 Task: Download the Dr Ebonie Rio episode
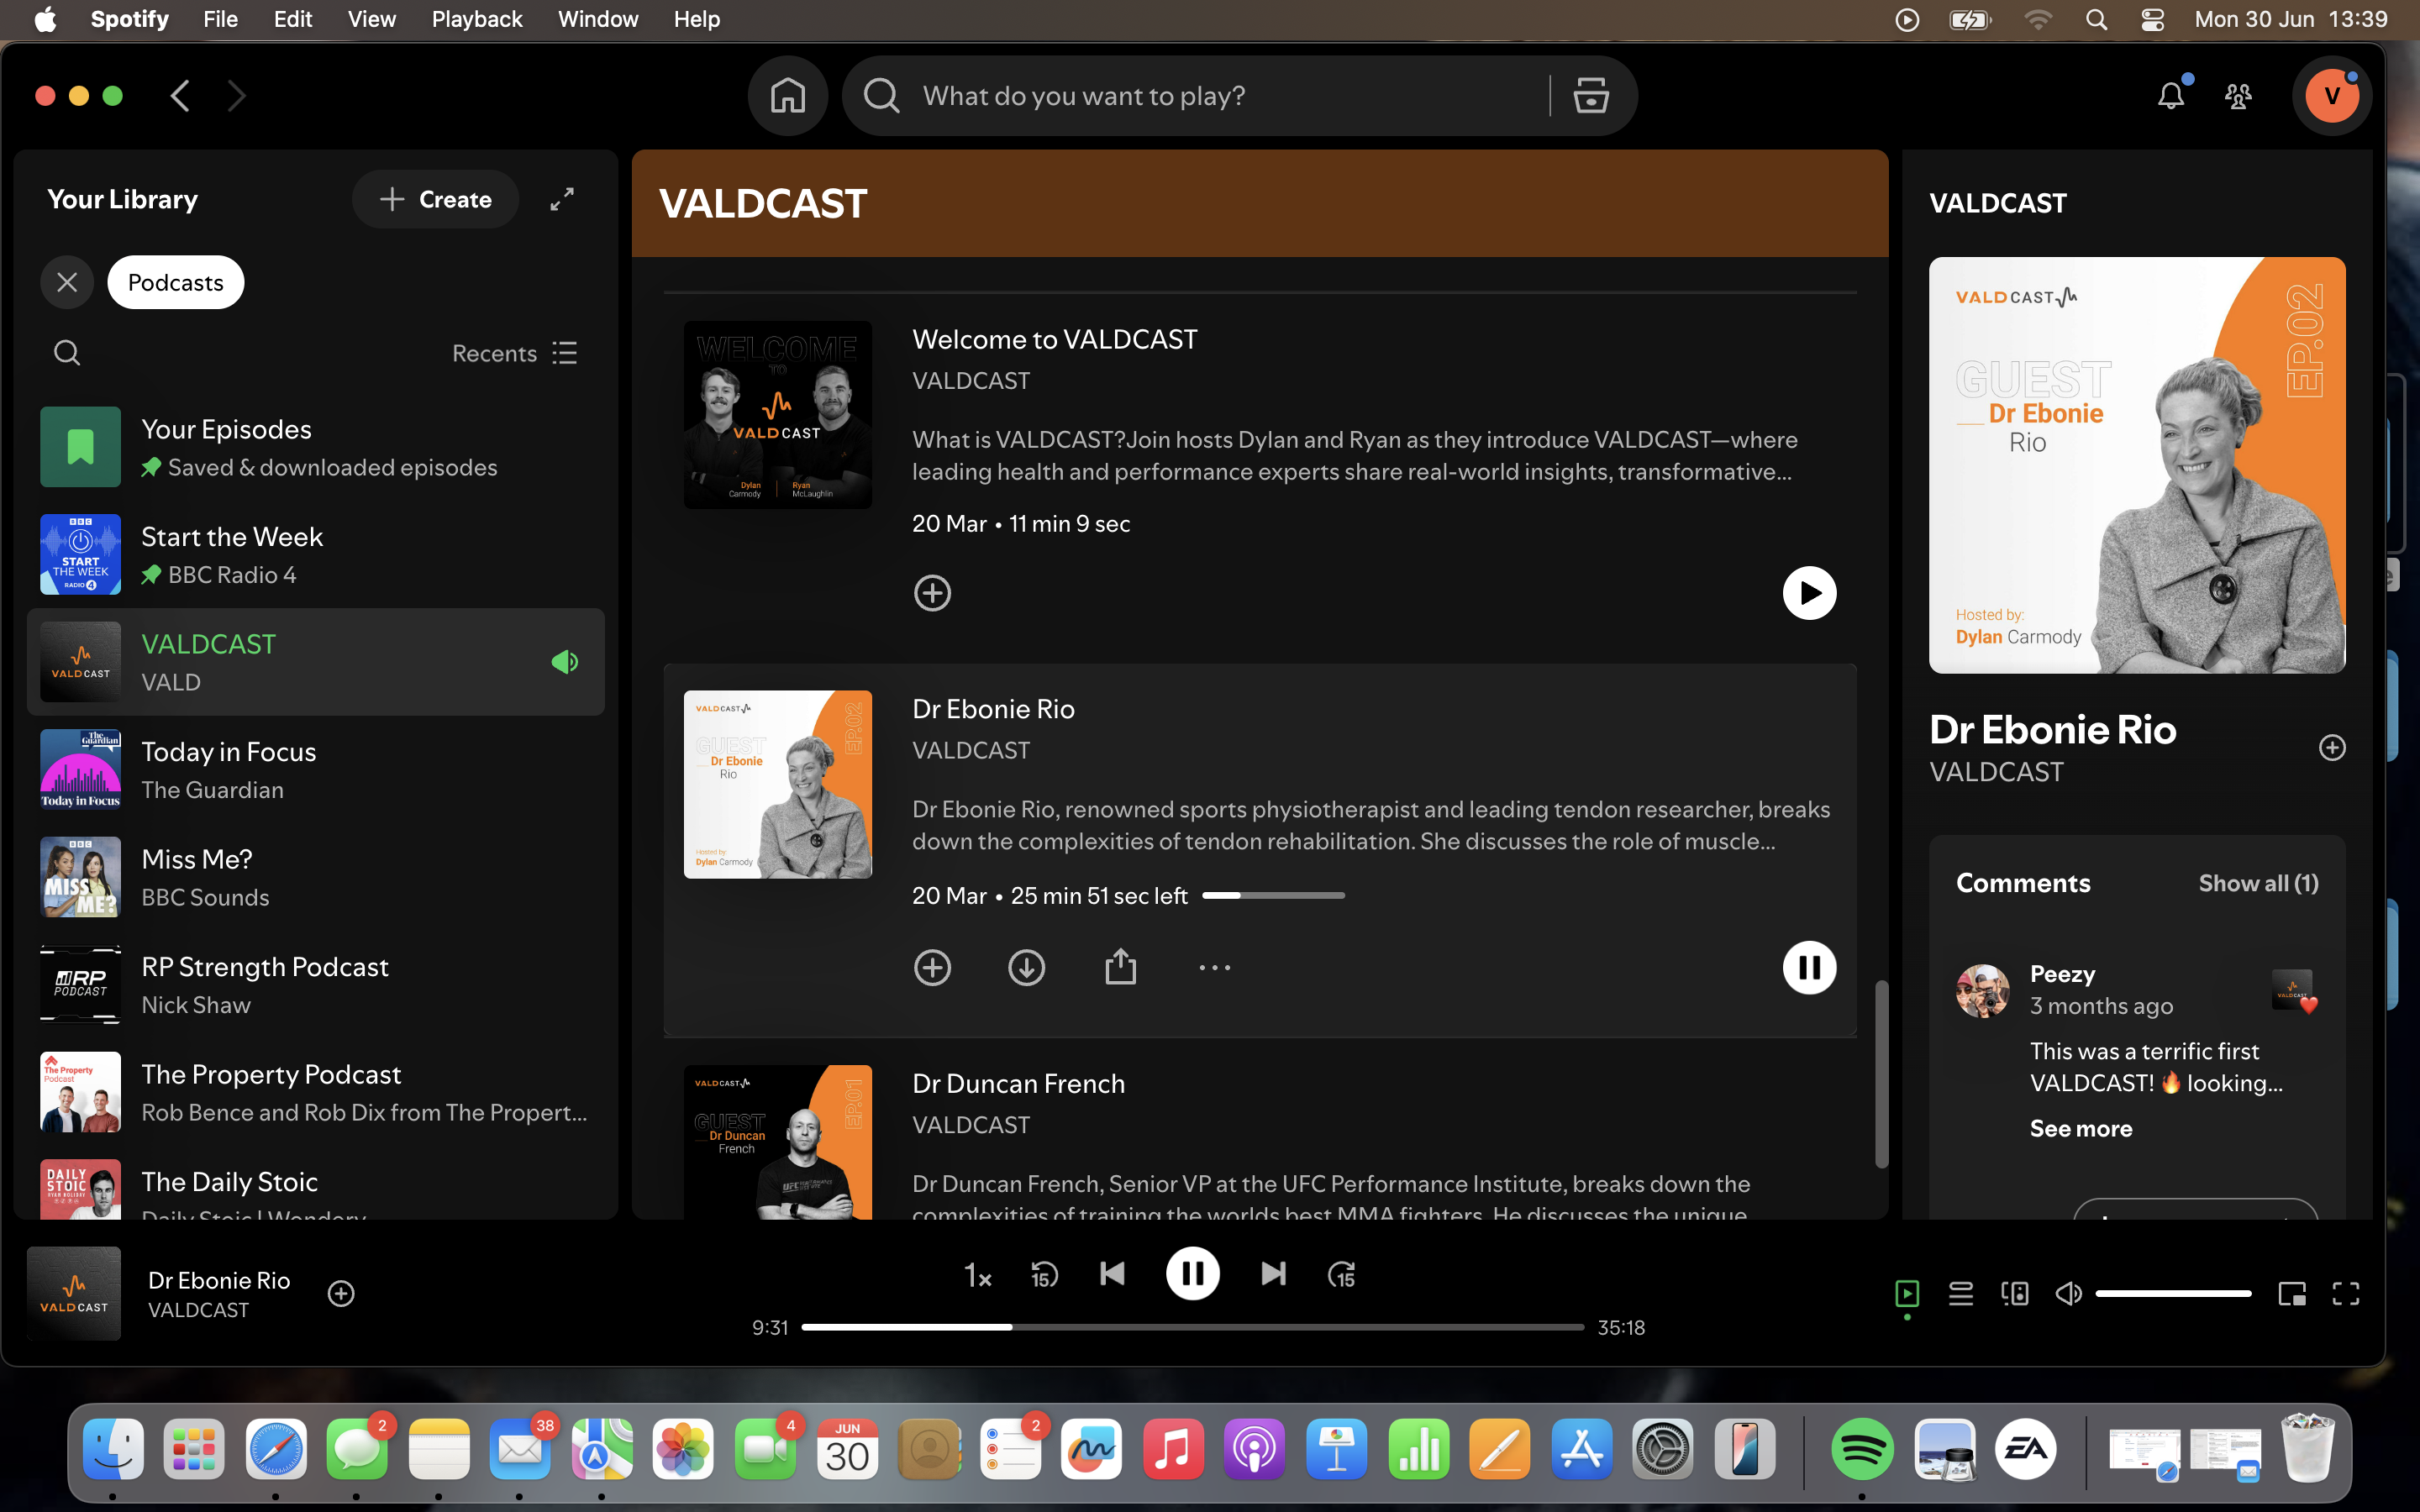tap(1026, 967)
